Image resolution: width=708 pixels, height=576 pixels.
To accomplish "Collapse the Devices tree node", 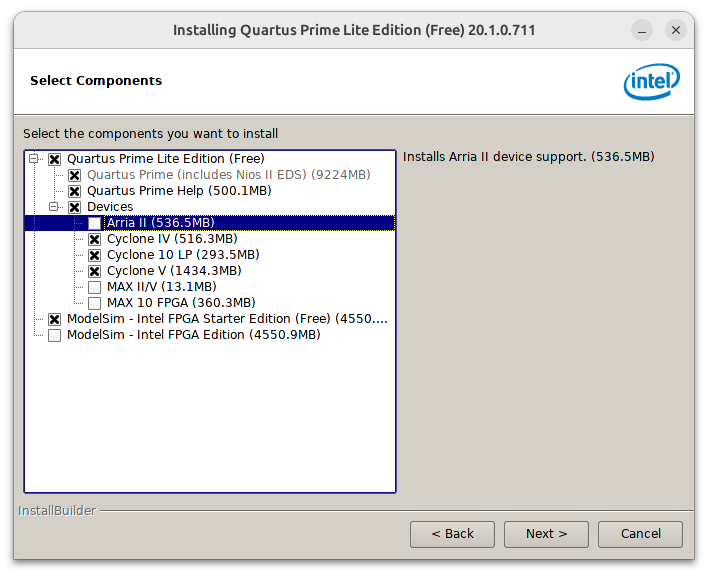I will (54, 207).
